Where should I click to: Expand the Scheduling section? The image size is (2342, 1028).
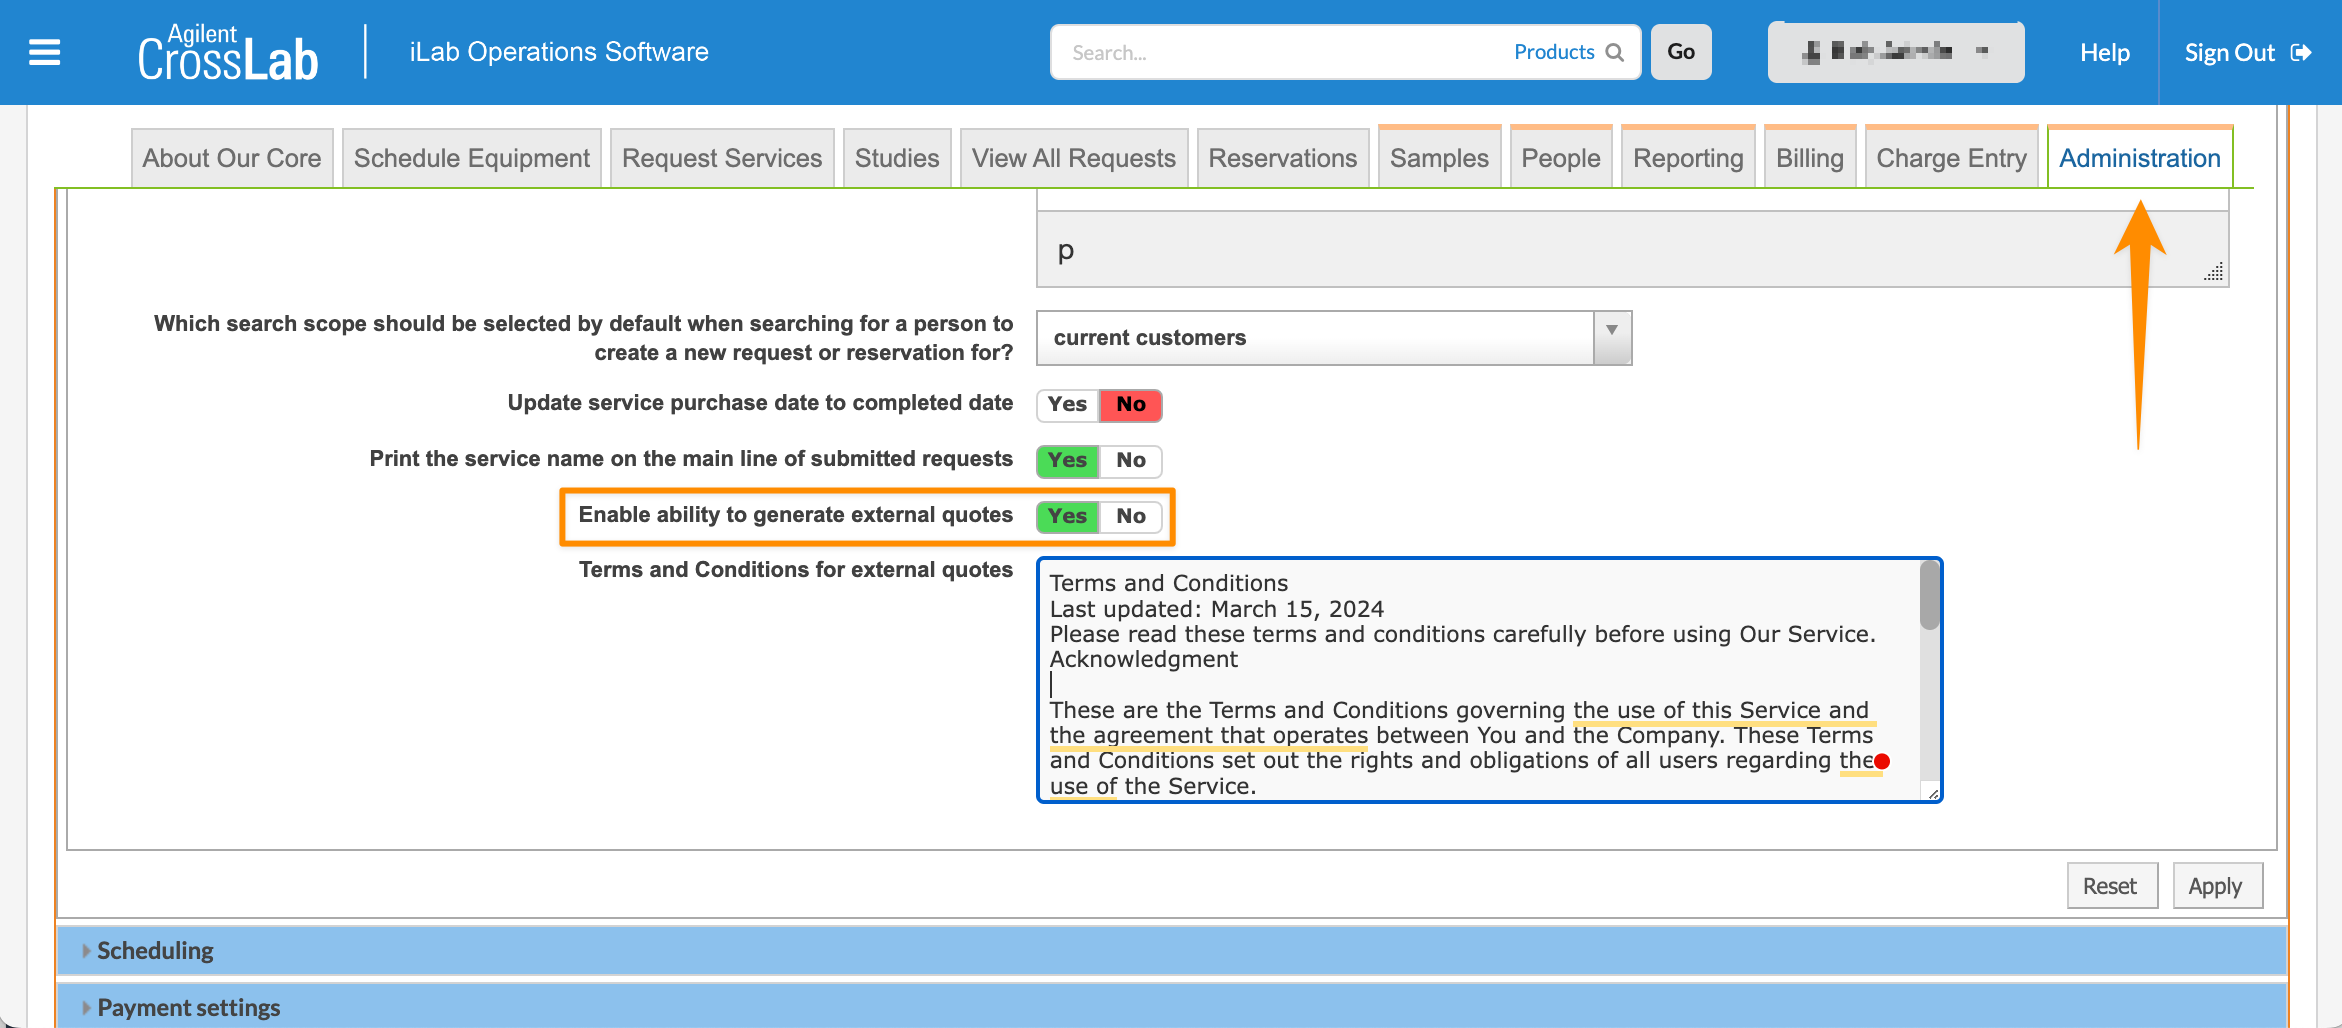155,951
